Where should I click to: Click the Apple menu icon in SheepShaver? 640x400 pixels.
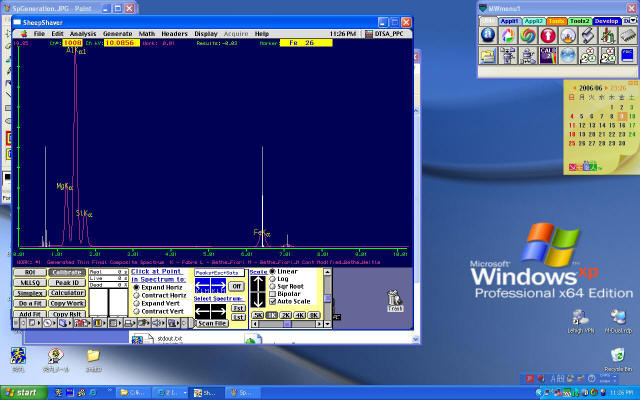coord(24,33)
